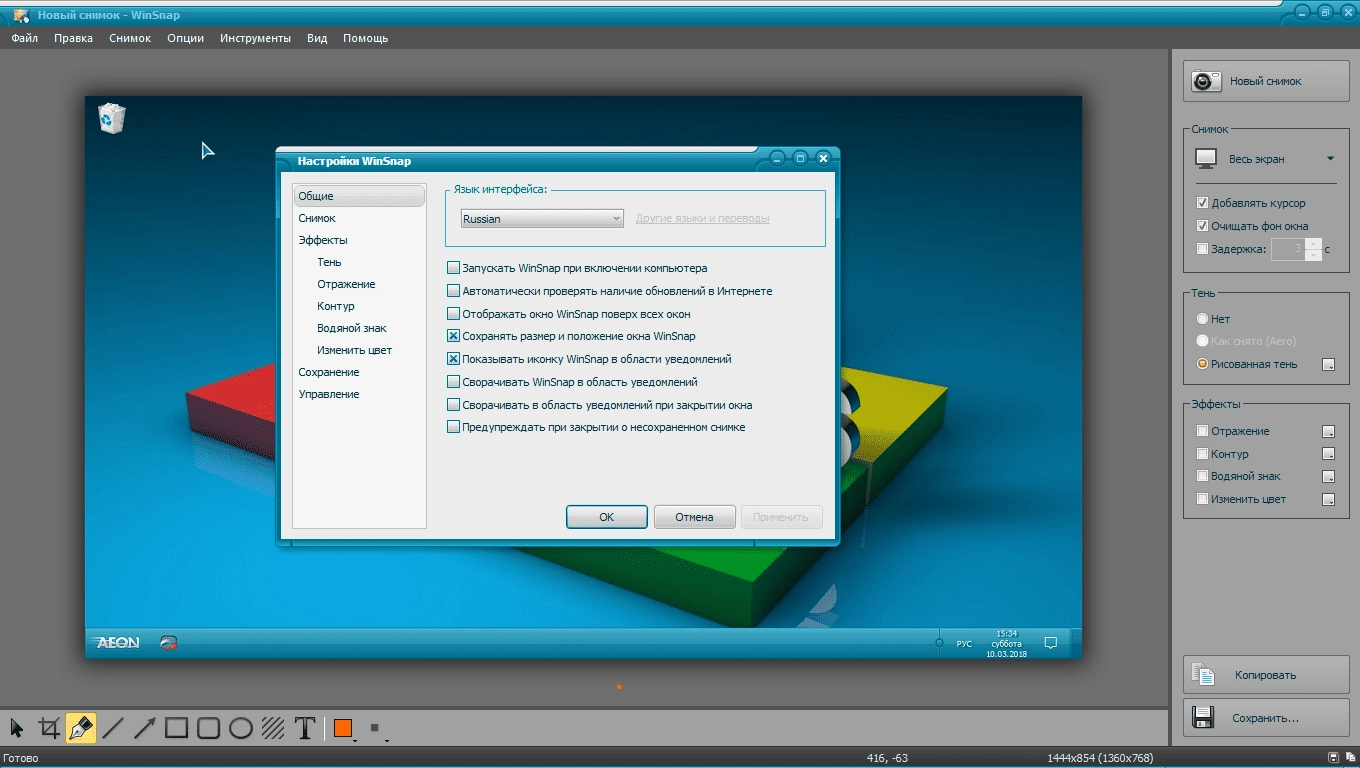Click the РУС language indicator in captured taskbar
The height and width of the screenshot is (768, 1360).
click(x=964, y=644)
